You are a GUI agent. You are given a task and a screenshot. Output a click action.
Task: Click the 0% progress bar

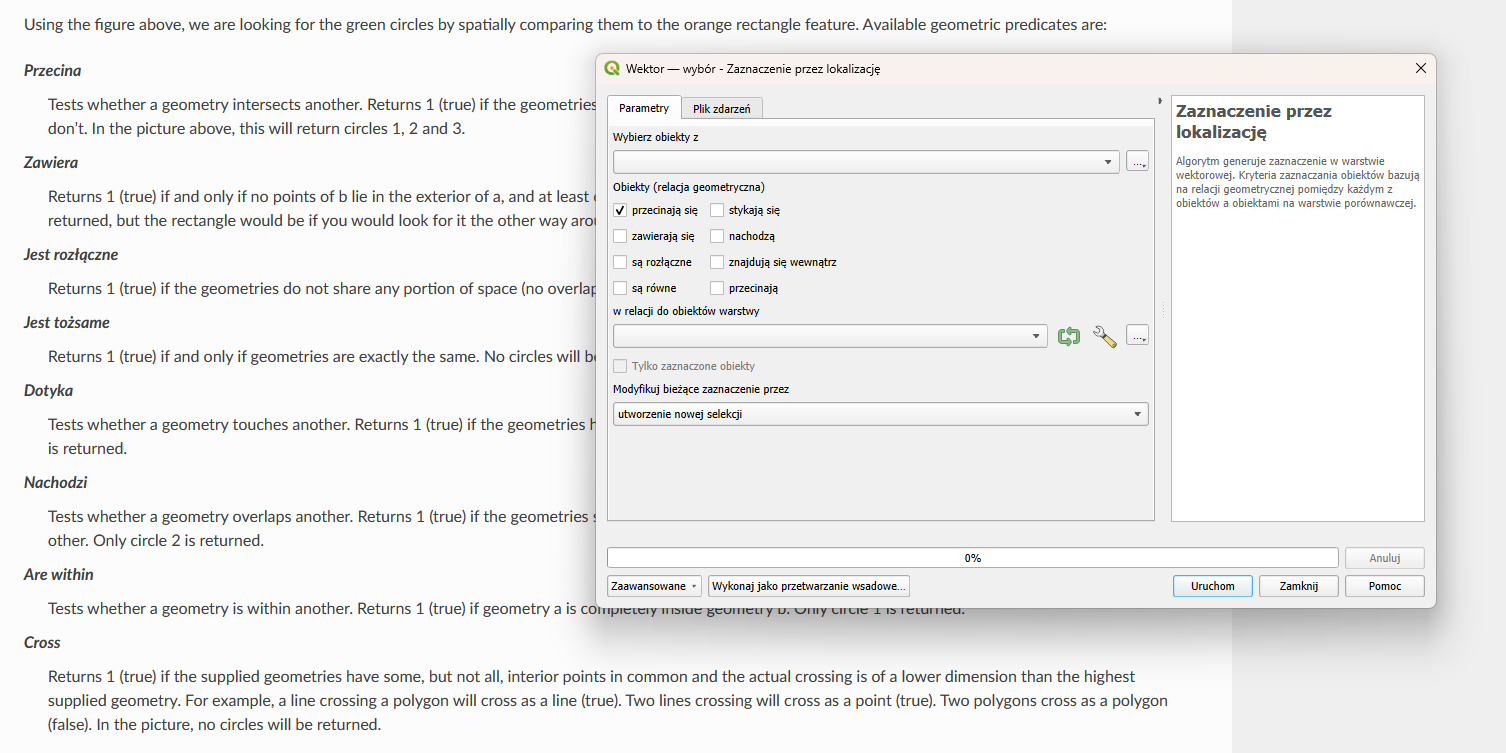click(x=972, y=558)
